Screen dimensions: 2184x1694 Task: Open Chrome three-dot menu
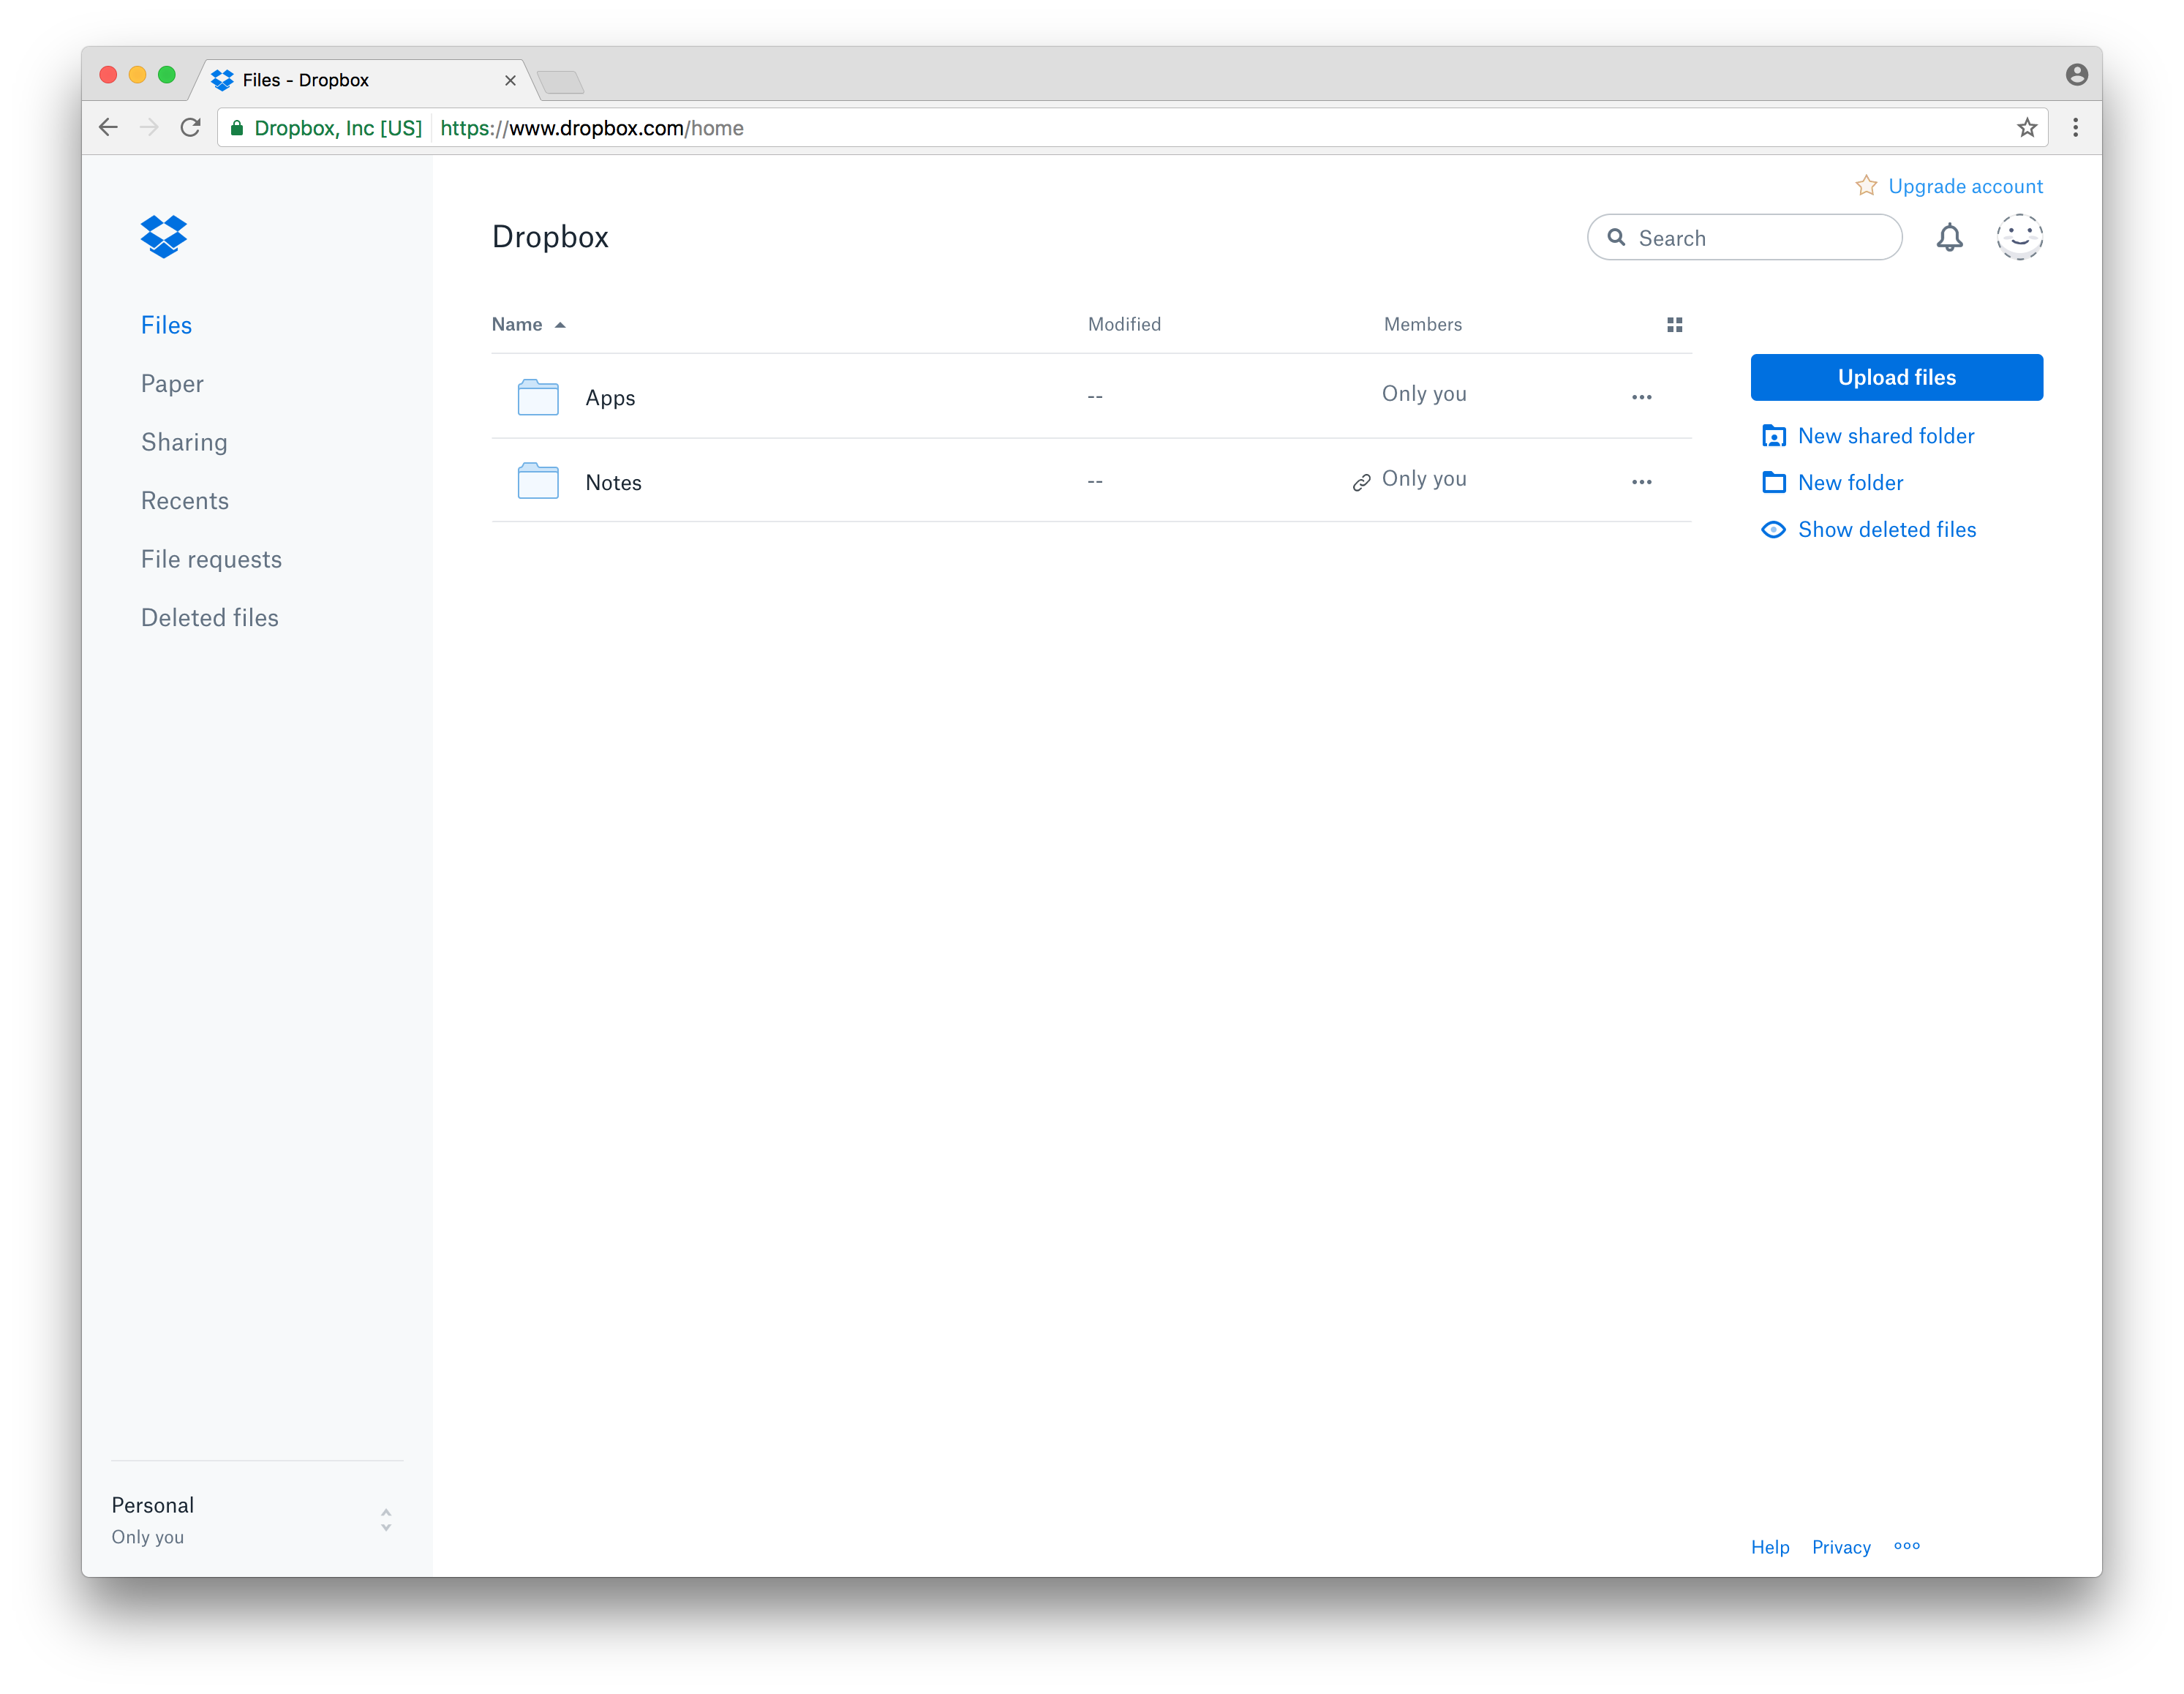2075,128
